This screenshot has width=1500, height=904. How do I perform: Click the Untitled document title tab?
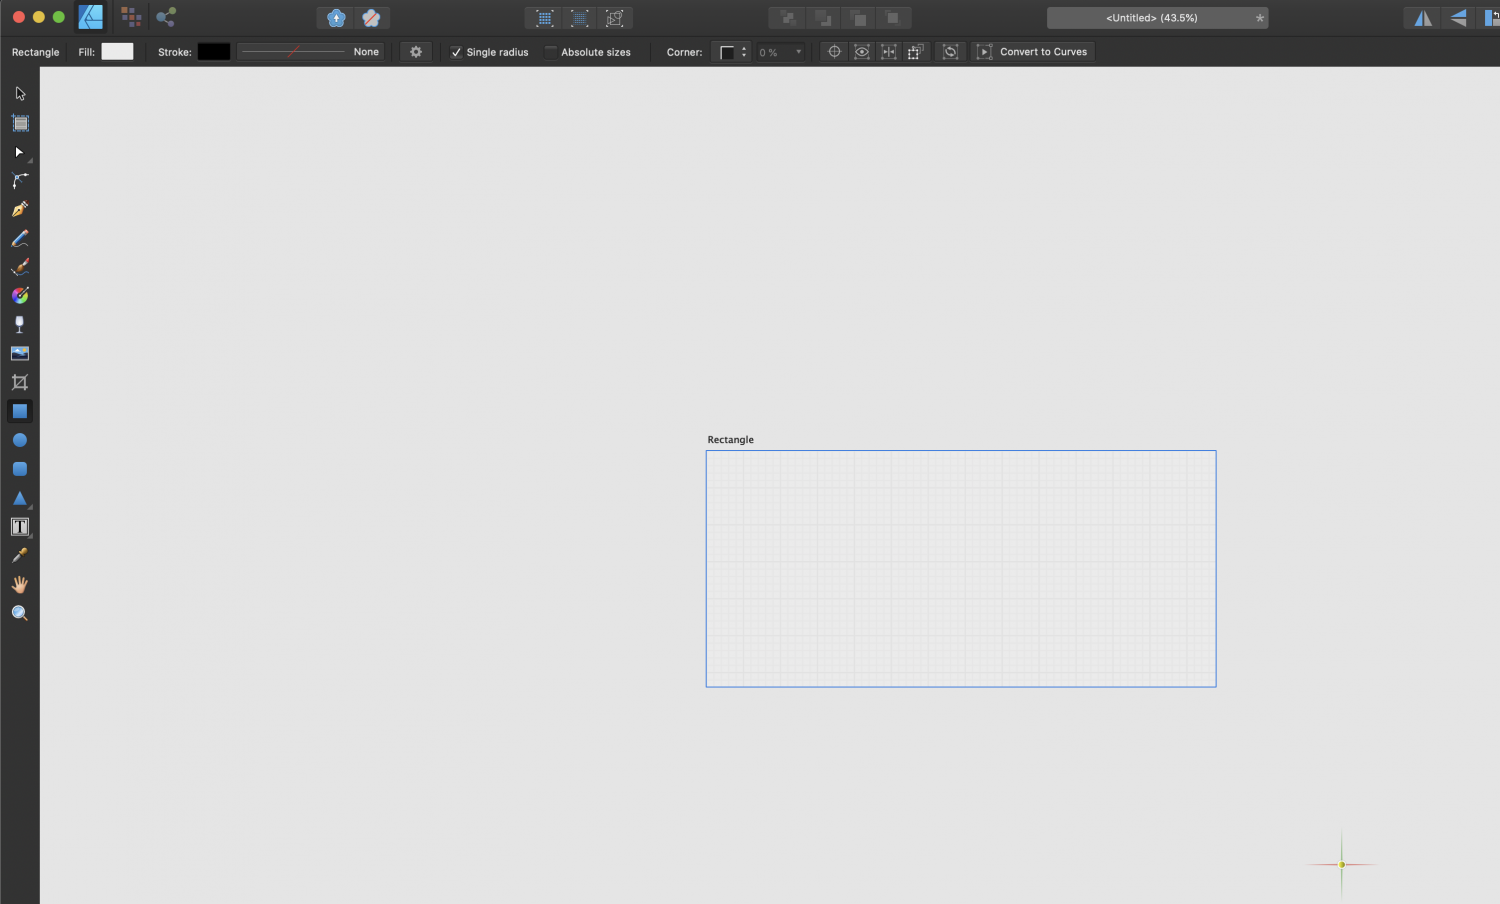[1151, 18]
